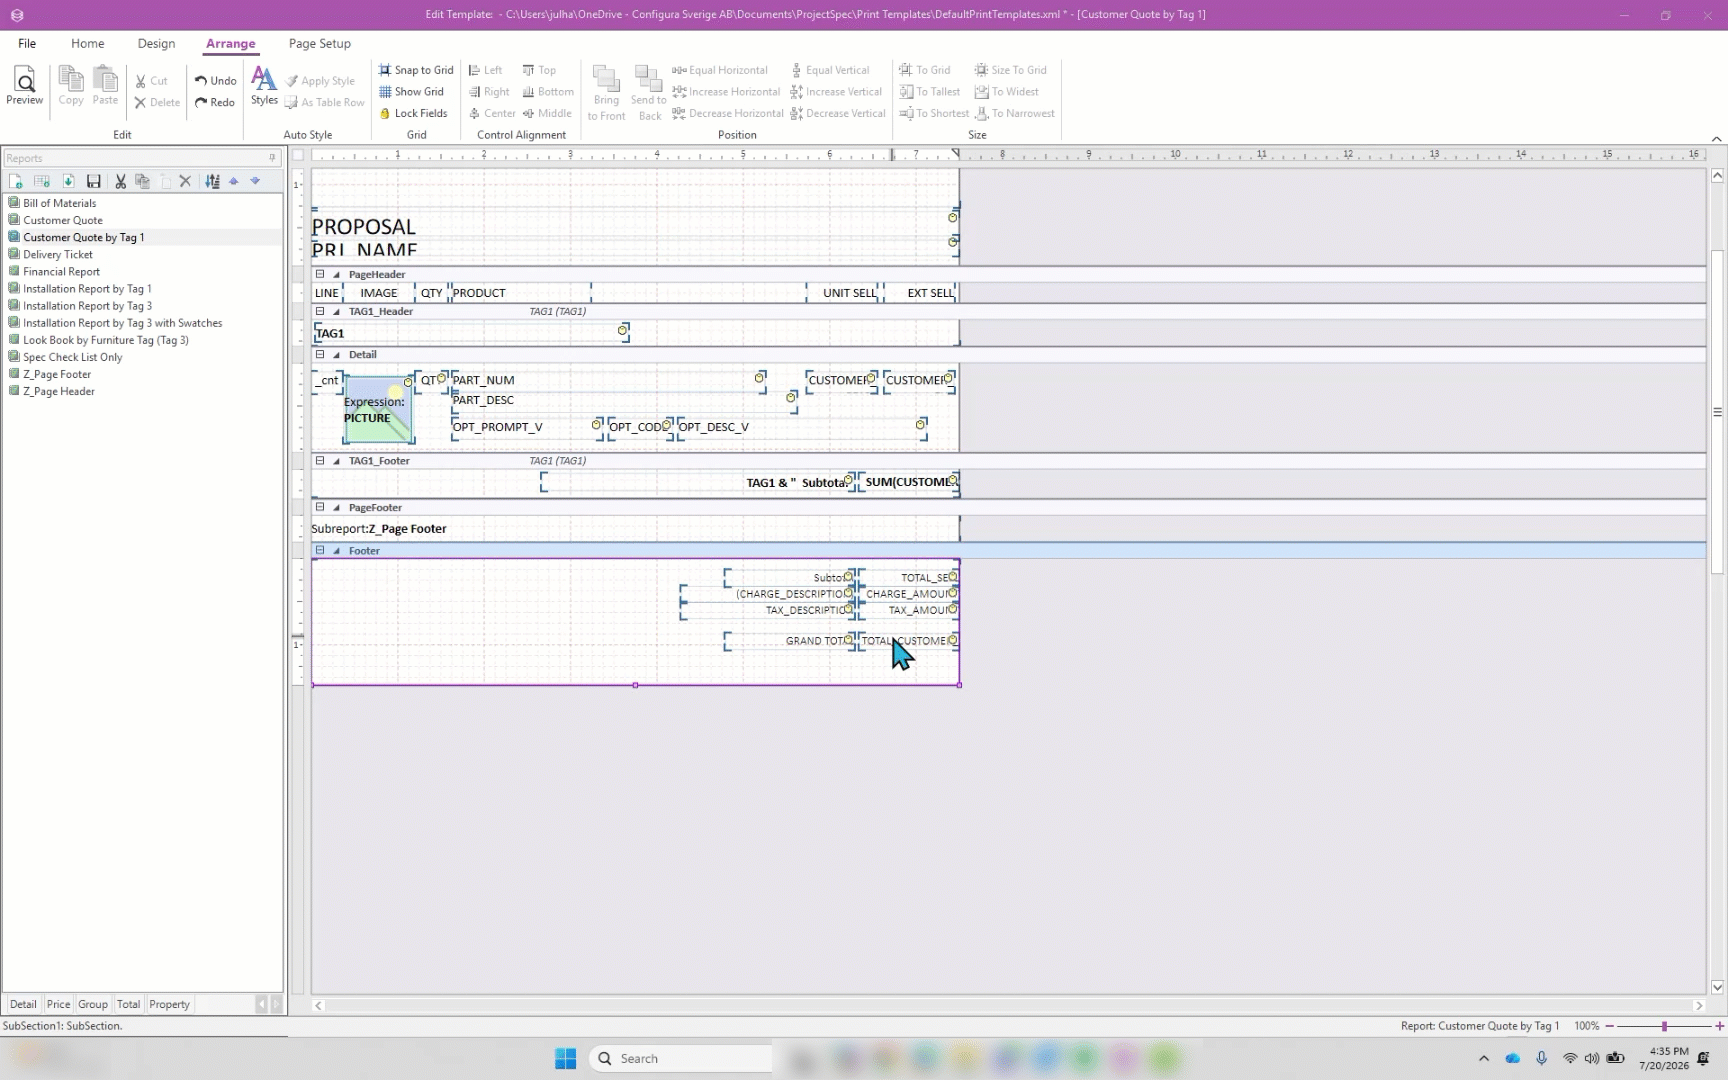
Task: Click the Paste button in the ribbon
Action: click(x=105, y=86)
